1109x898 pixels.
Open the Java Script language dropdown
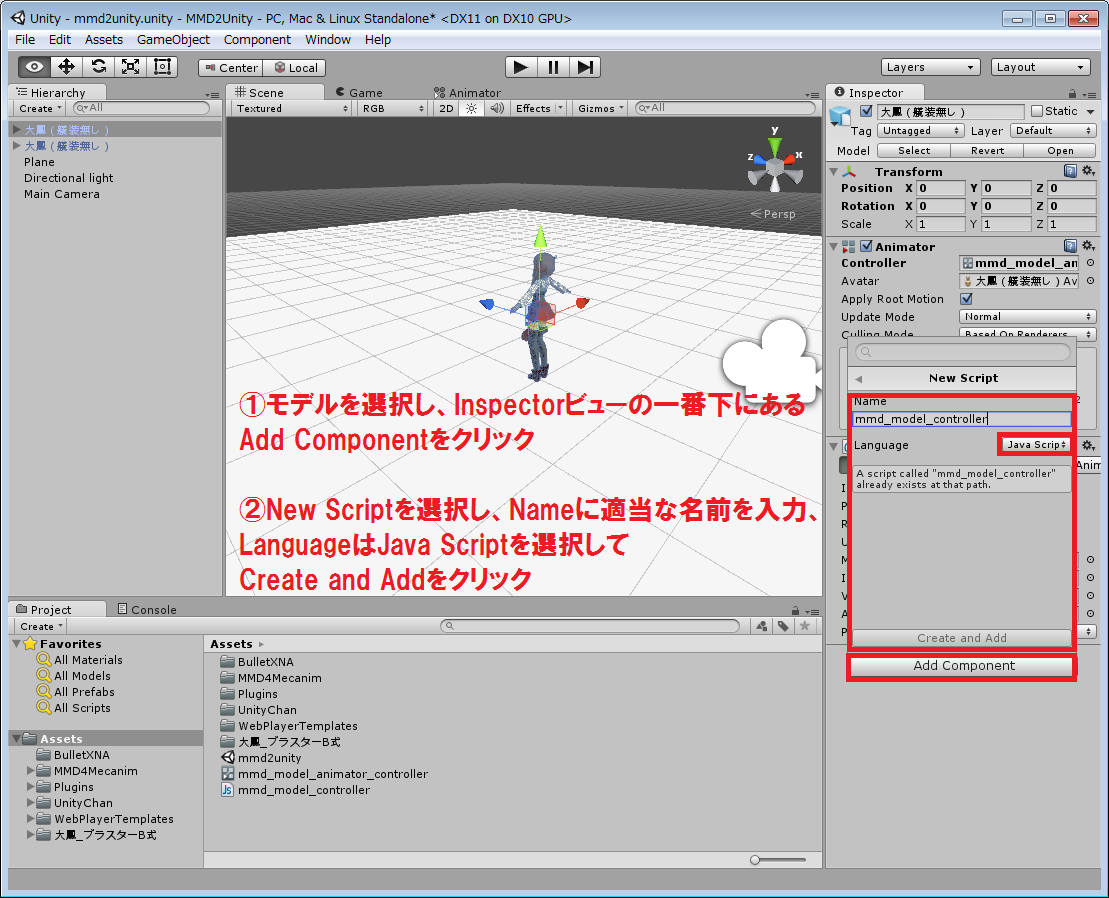[1036, 445]
